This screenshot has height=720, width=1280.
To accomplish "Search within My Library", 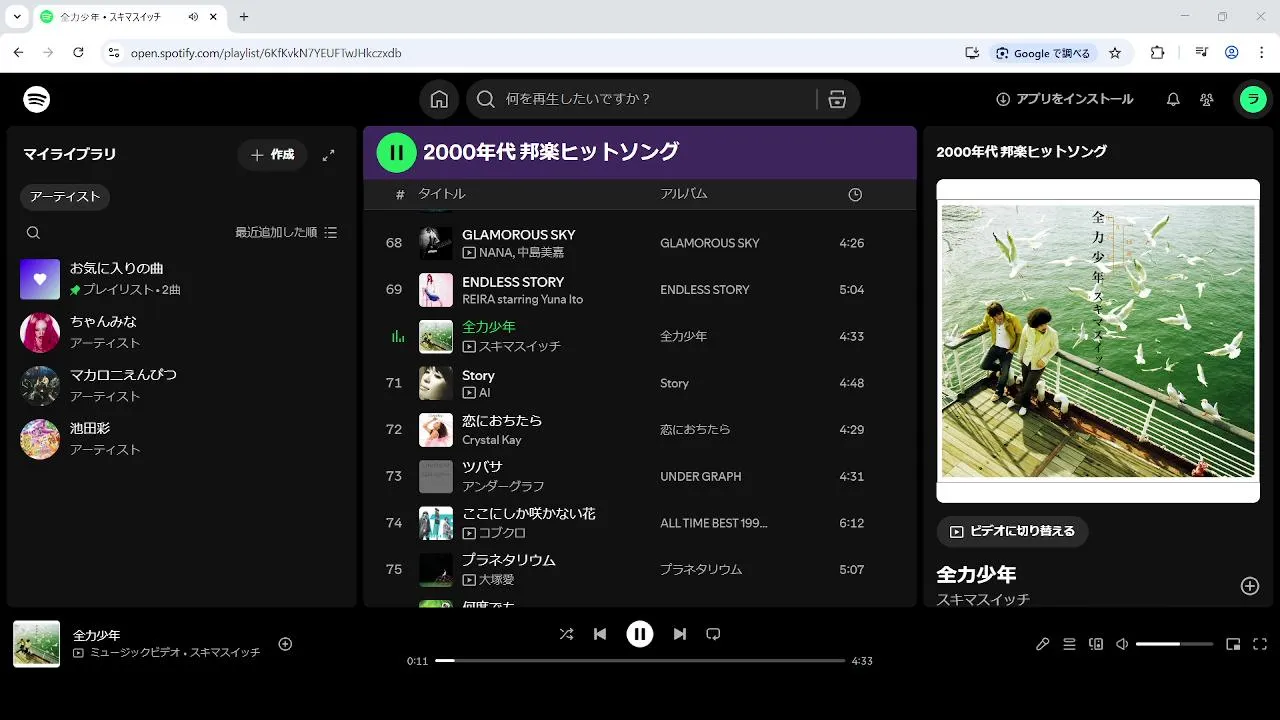I will click(34, 232).
